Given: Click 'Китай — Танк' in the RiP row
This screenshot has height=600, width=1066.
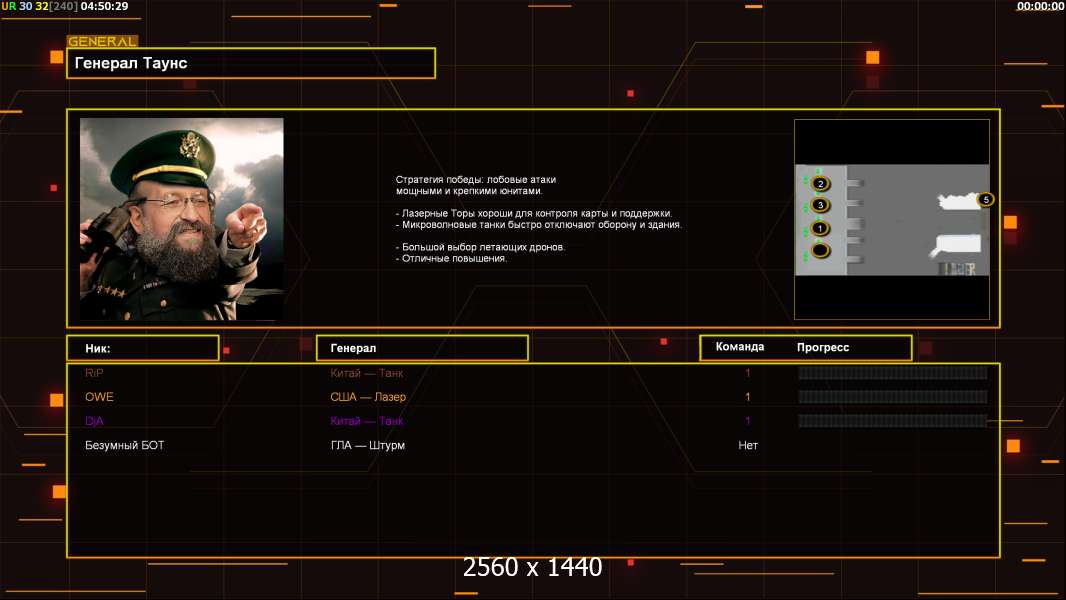Looking at the screenshot, I should [x=366, y=373].
